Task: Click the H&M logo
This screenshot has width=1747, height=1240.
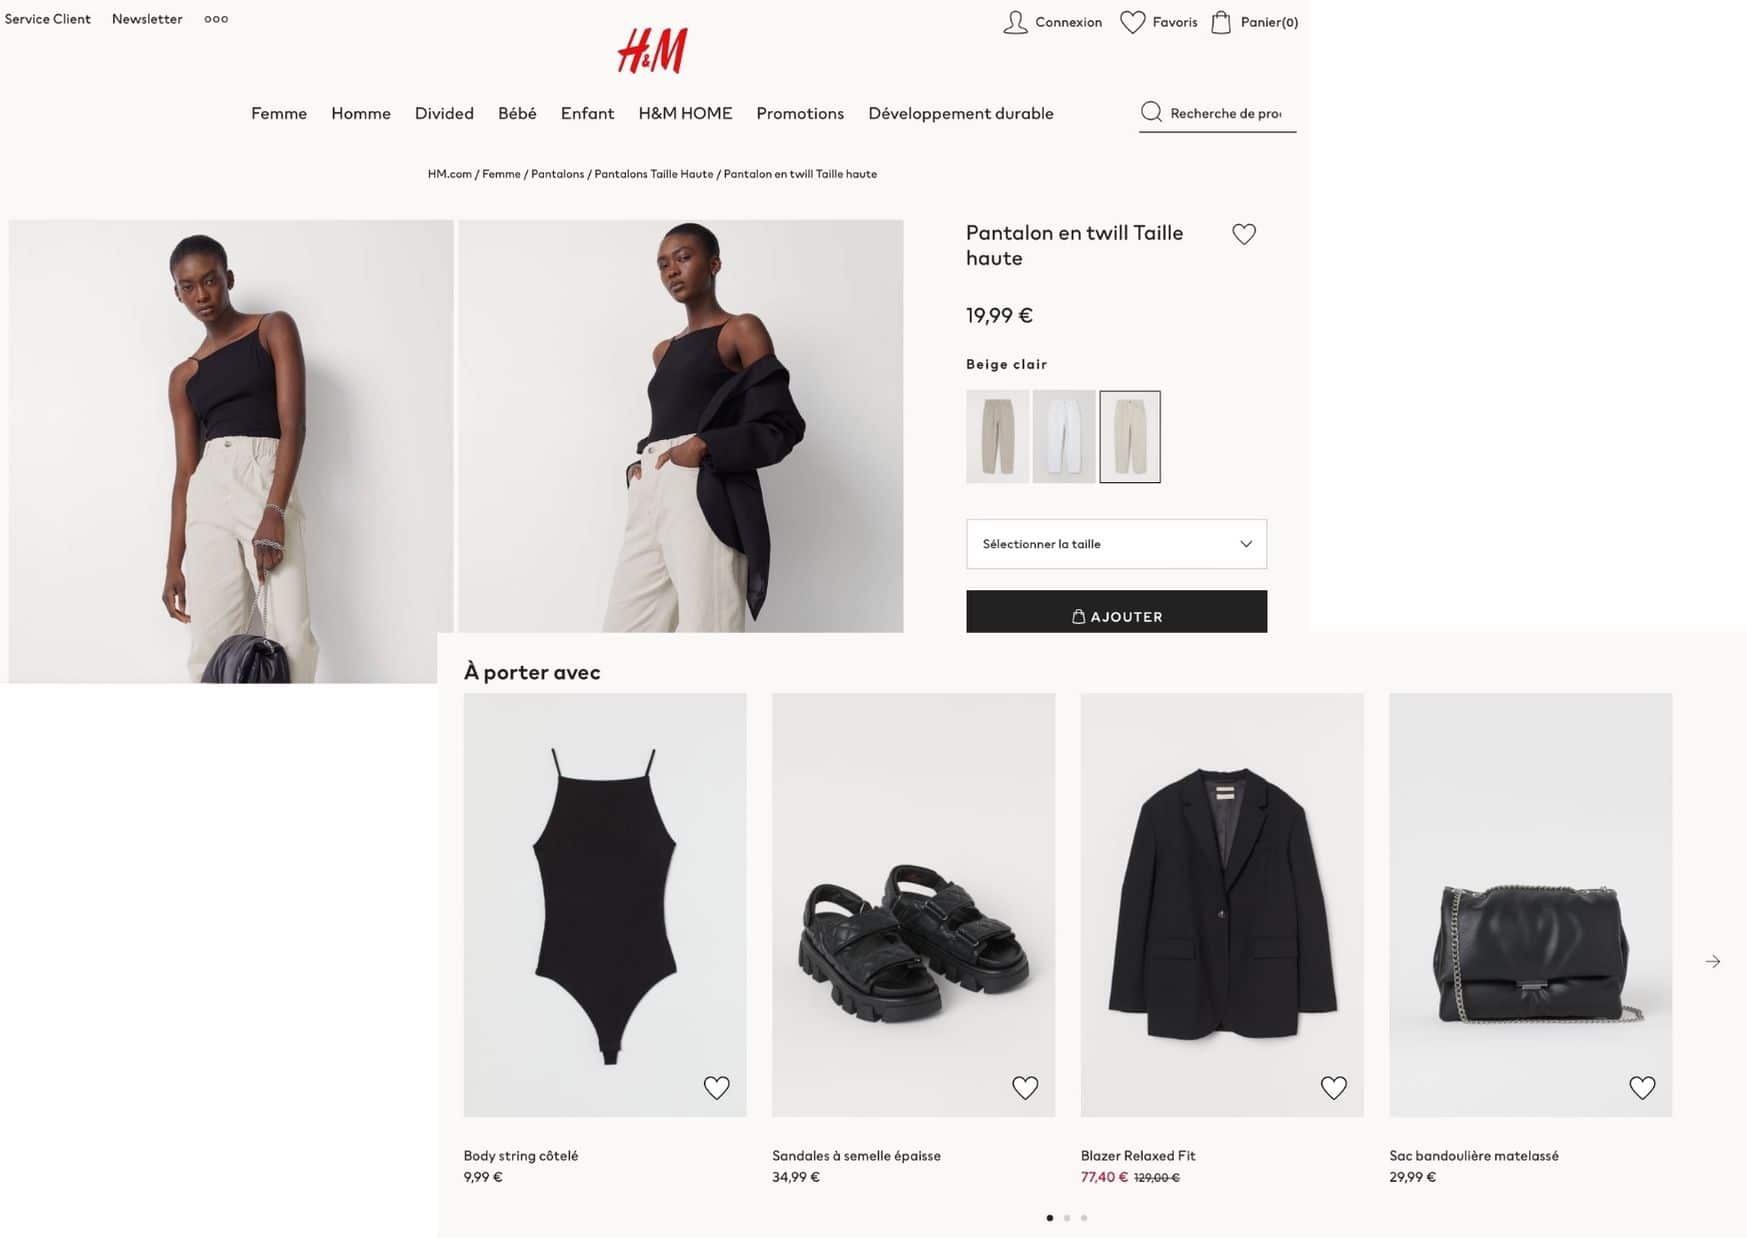Action: point(652,50)
